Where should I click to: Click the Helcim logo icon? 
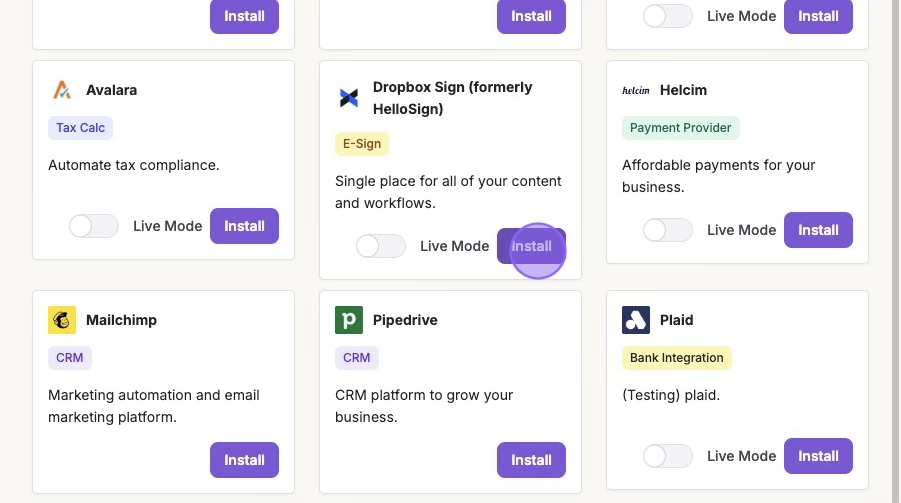click(x=636, y=90)
